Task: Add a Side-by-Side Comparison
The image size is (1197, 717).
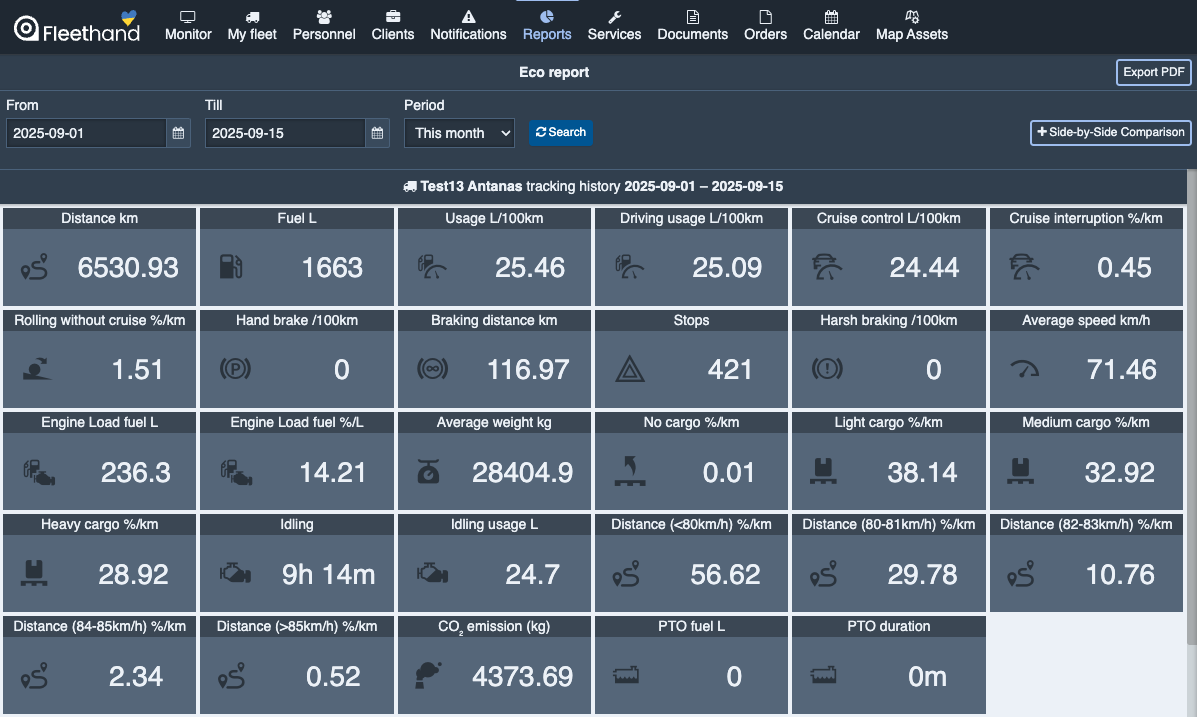Action: (1110, 132)
